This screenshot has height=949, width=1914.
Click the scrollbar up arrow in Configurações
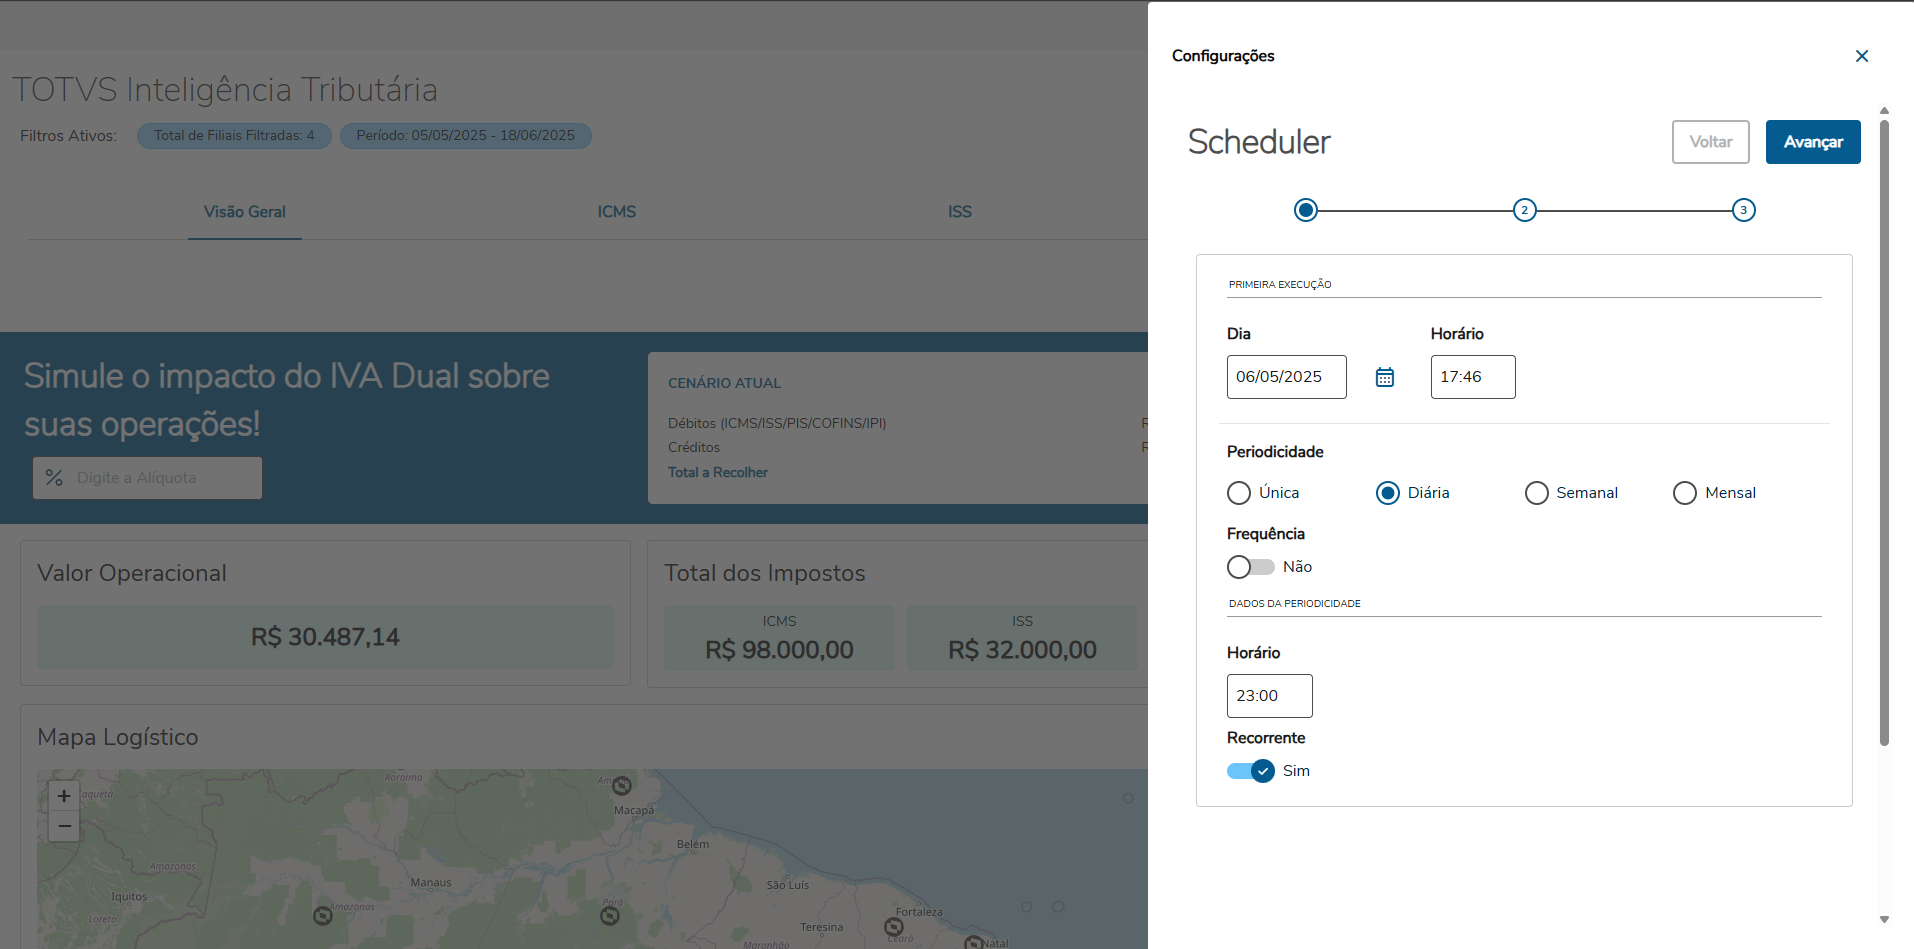[1884, 111]
